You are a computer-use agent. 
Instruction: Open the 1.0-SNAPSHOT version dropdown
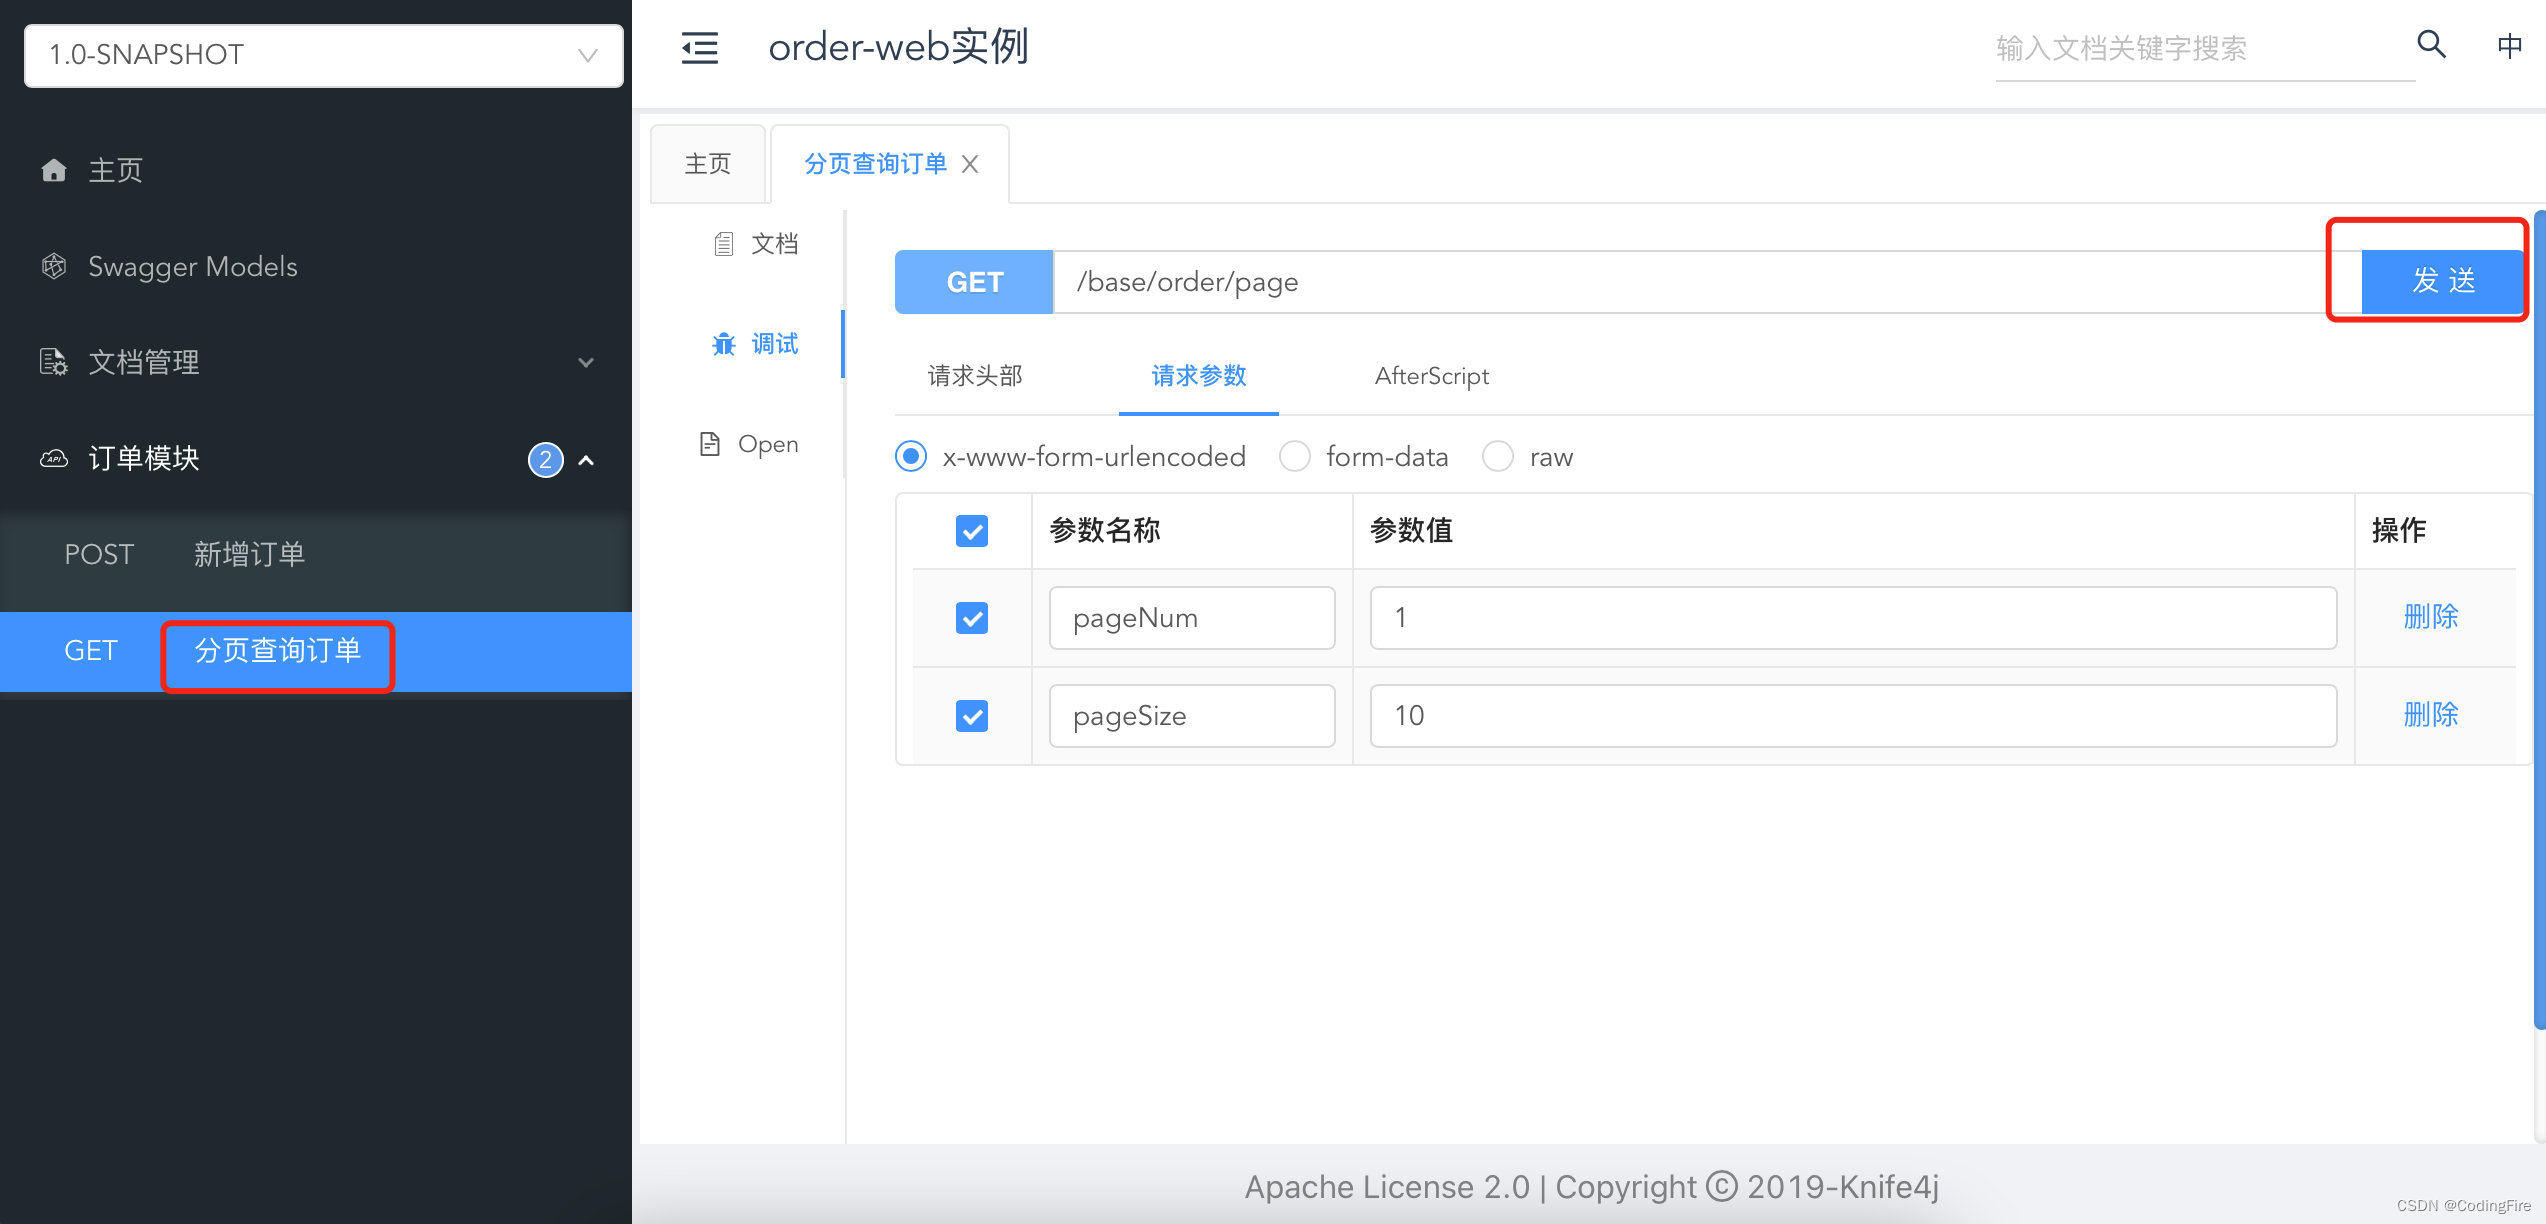323,55
